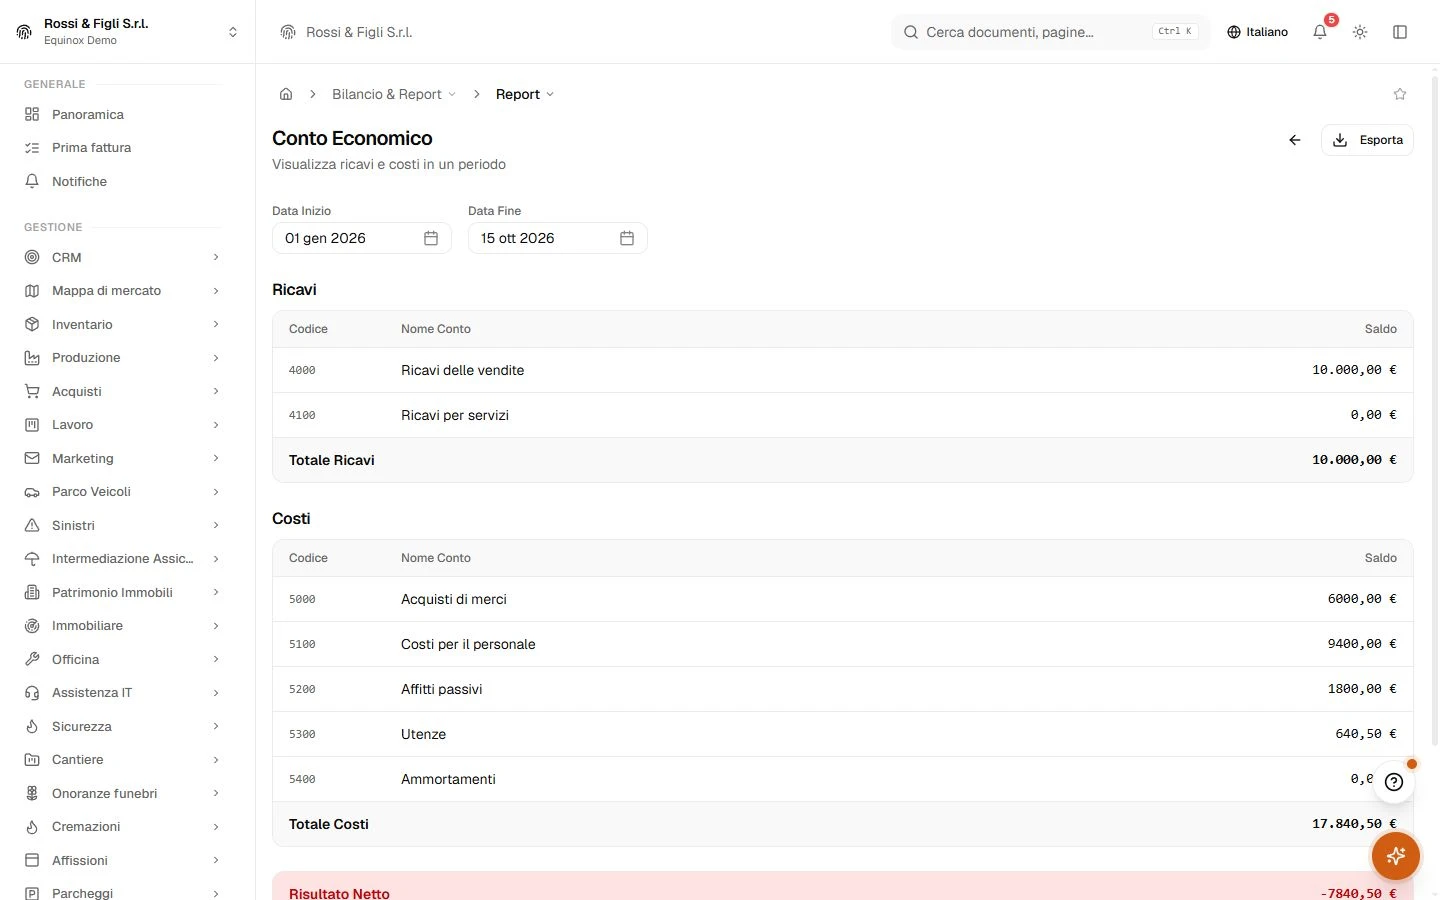Viewport: 1440px width, 900px height.
Task: Click the search magnifier icon
Action: point(911,32)
